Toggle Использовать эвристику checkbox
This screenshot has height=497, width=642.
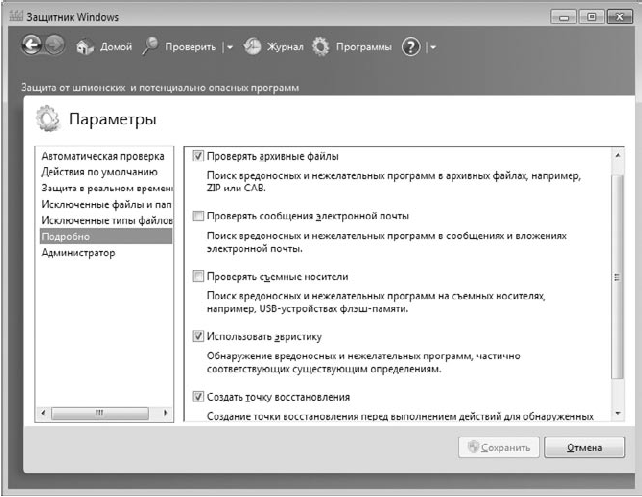coord(198,336)
